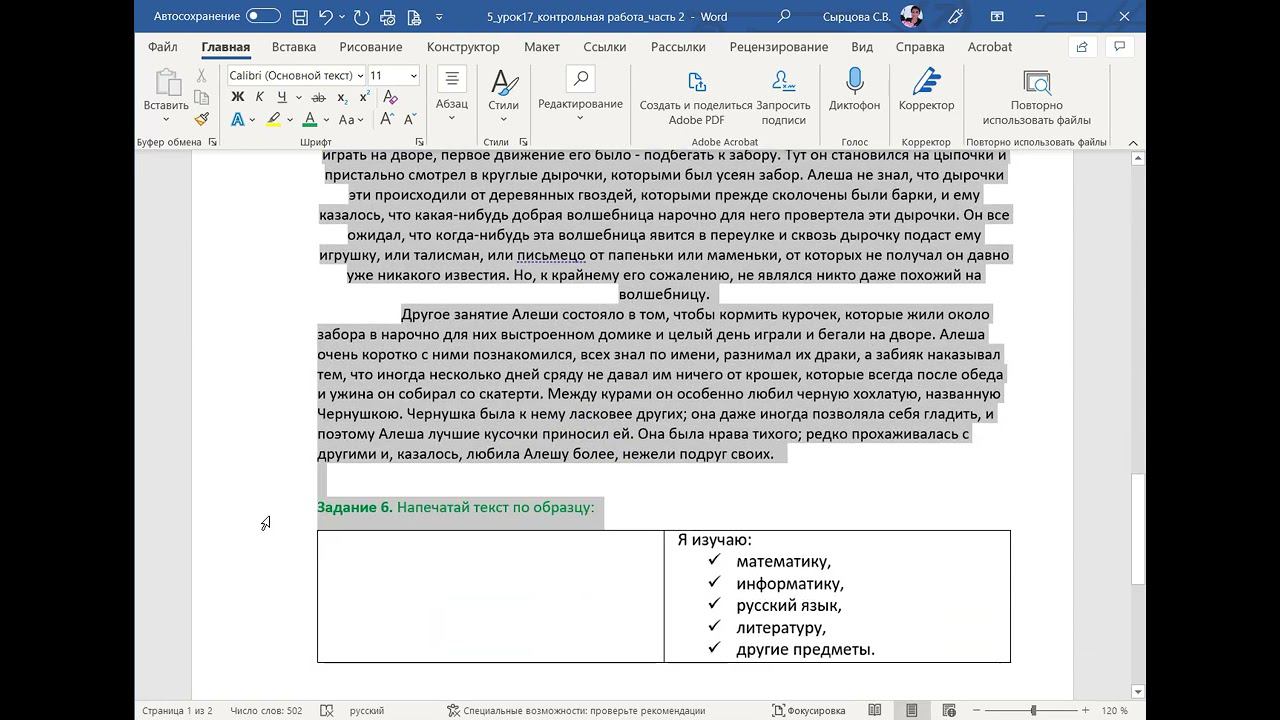
Task: Open ribbon display options
Action: pyautogui.click(x=997, y=16)
